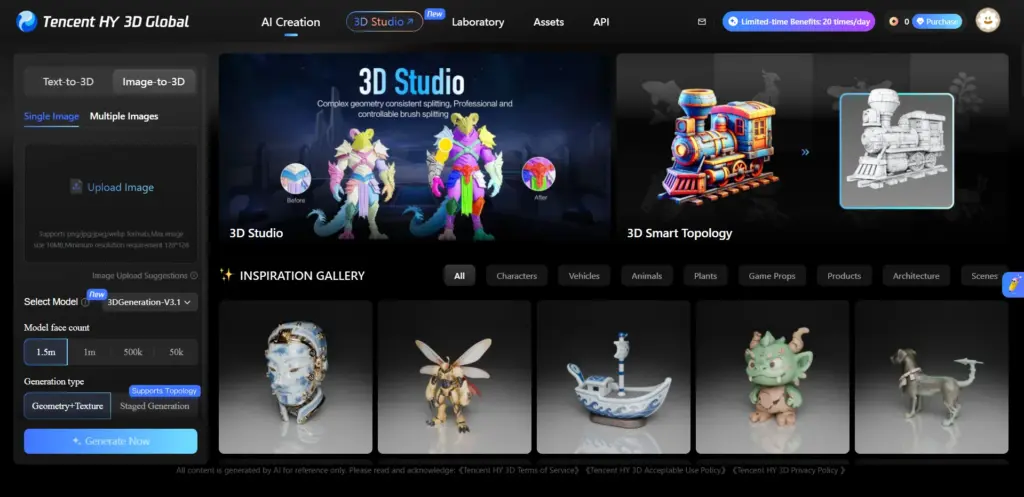Filter gallery by Scenes
Image resolution: width=1024 pixels, height=497 pixels.
coord(984,276)
